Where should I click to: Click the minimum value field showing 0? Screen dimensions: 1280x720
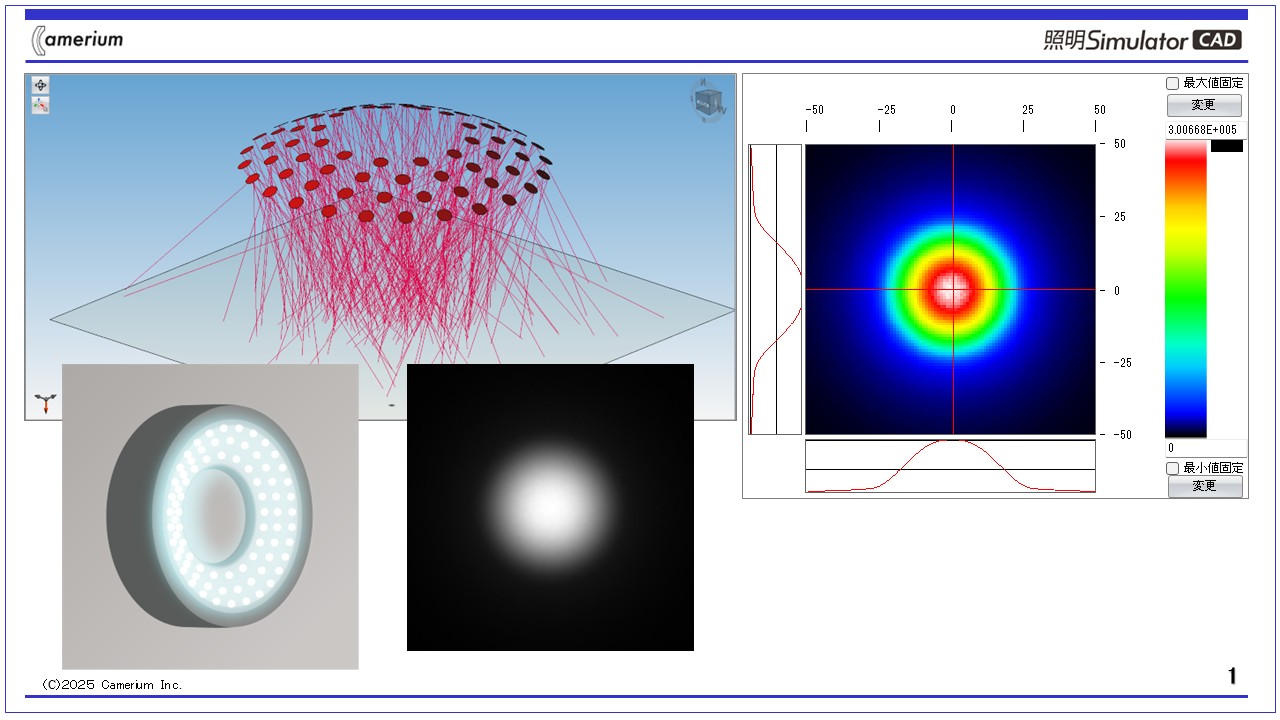(x=1205, y=448)
